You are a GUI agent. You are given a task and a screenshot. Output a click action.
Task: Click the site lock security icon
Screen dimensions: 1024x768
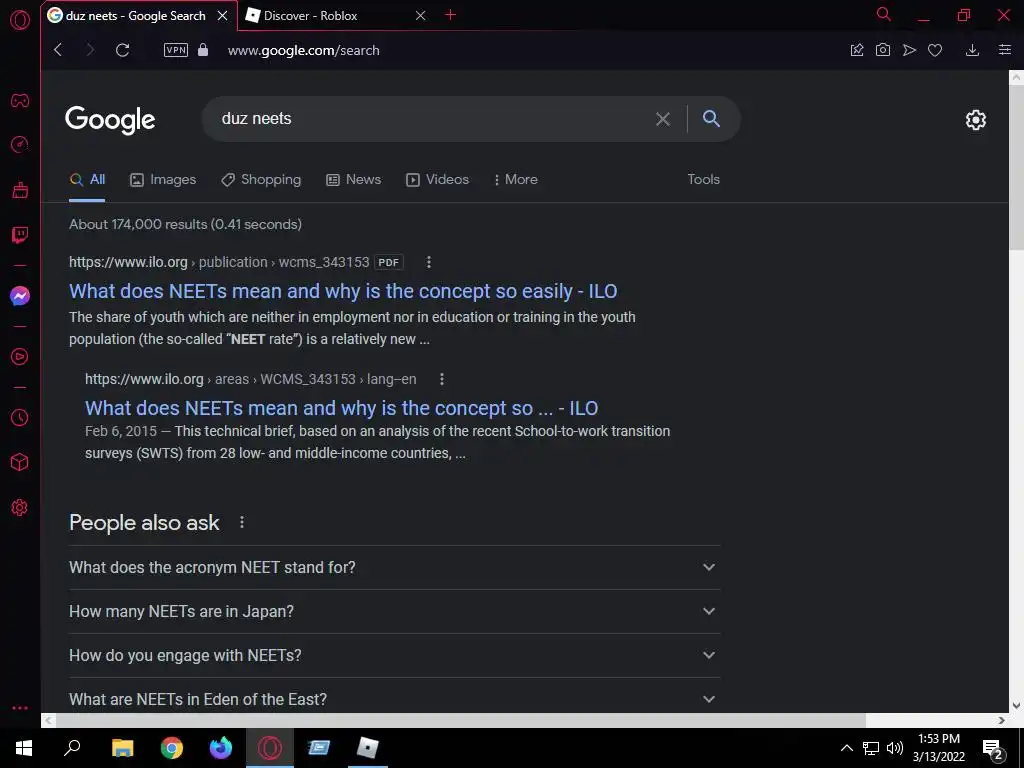pos(203,50)
